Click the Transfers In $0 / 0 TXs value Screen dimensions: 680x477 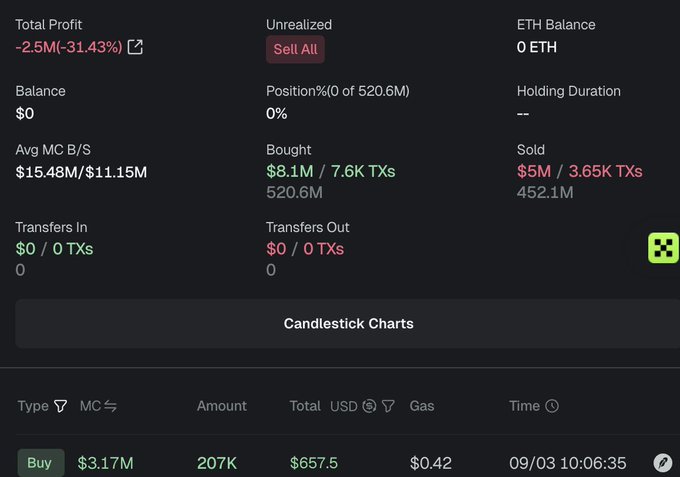(x=54, y=249)
